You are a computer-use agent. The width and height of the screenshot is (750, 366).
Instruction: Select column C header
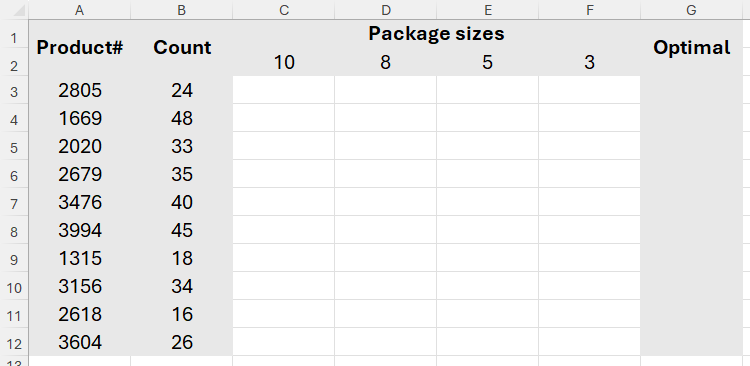284,10
